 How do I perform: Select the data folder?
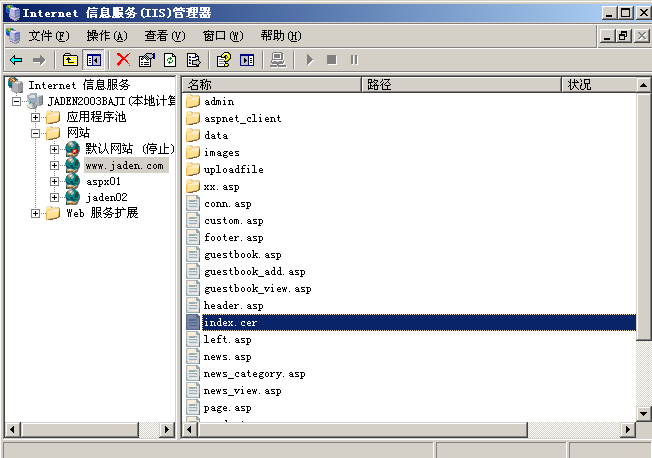pyautogui.click(x=216, y=136)
